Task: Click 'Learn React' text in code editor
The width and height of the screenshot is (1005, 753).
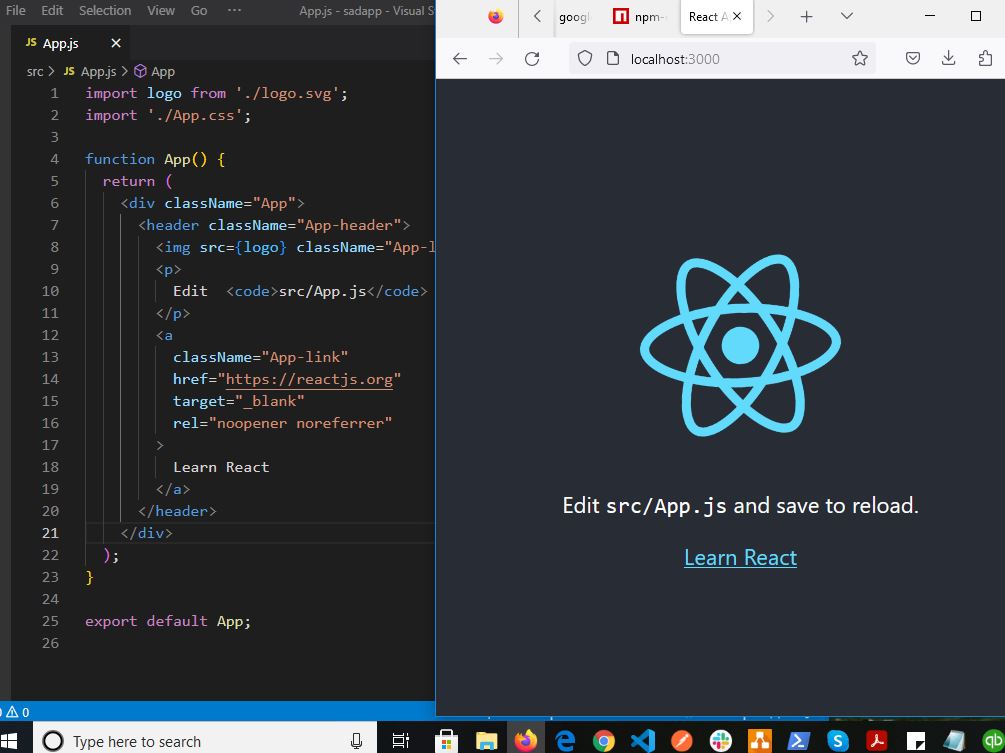Action: point(221,467)
